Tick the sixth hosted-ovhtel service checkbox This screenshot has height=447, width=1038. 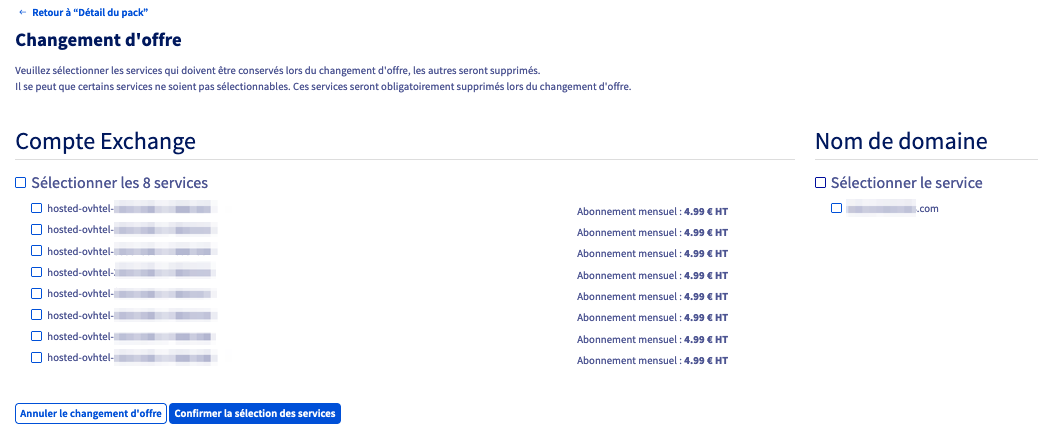[x=37, y=315]
